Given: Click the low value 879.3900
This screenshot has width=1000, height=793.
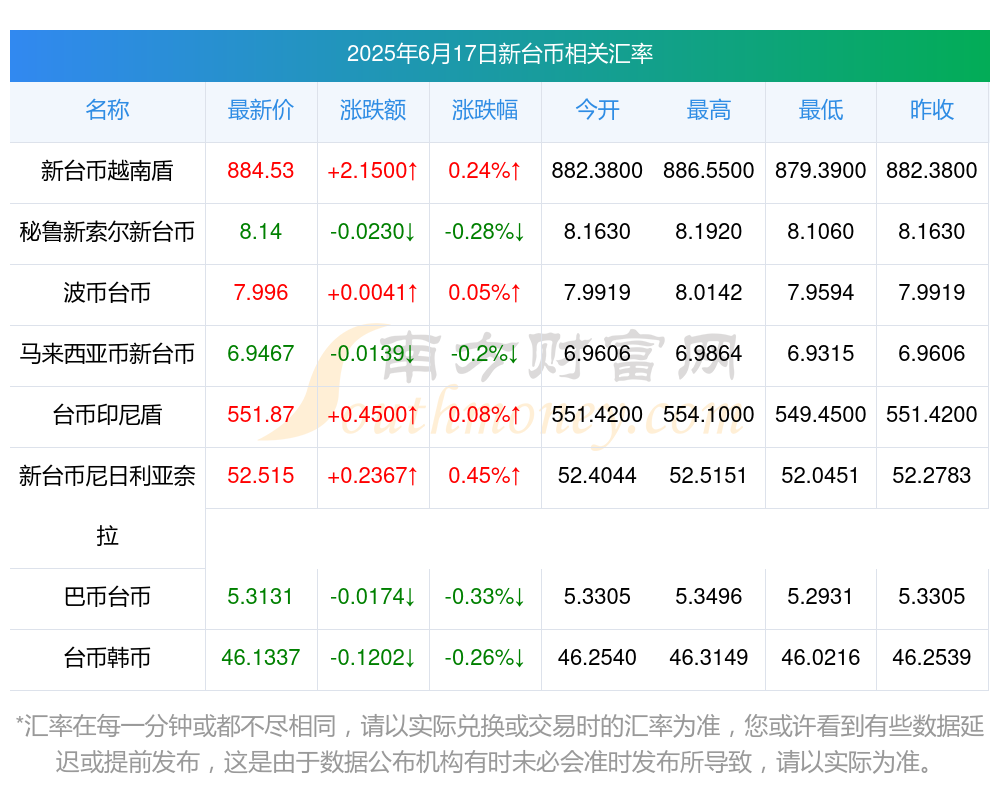Looking at the screenshot, I should coord(821,171).
